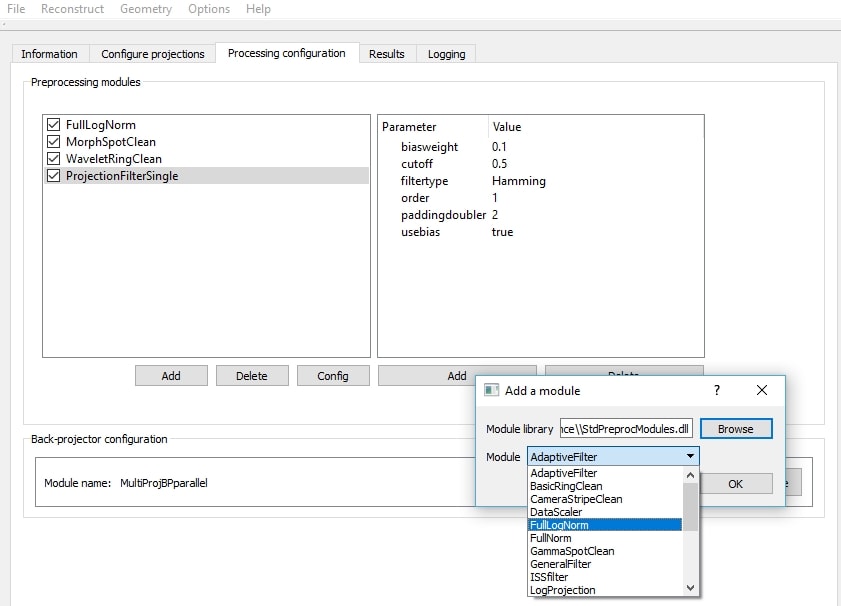Viewport: 841px width, 606px height.
Task: Open the Reconstruct menu
Action: click(x=72, y=9)
